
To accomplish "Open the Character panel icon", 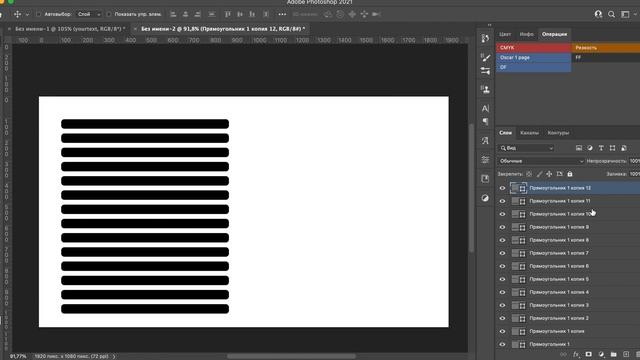I will pos(485,108).
